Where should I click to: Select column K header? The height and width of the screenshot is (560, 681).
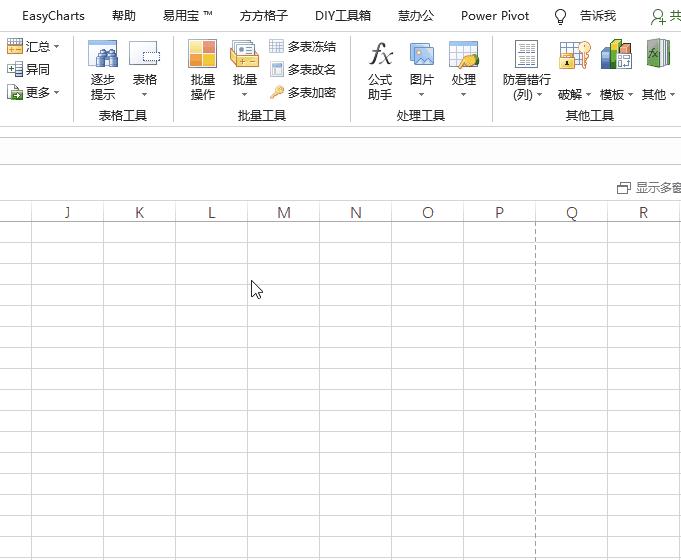[139, 212]
